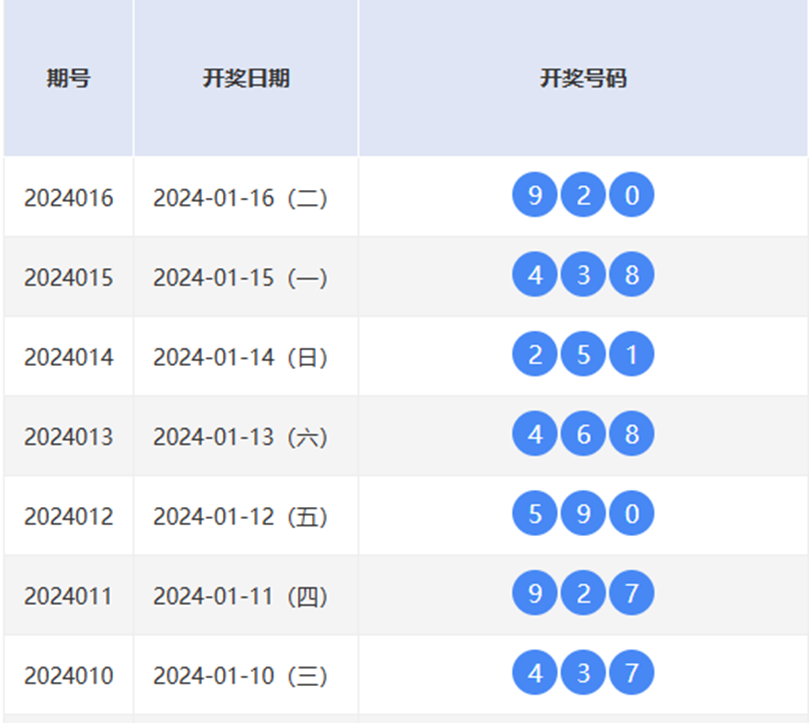This screenshot has height=723, width=809.
Task: Select ball 3 in issue 2024015 row
Action: click(x=583, y=275)
